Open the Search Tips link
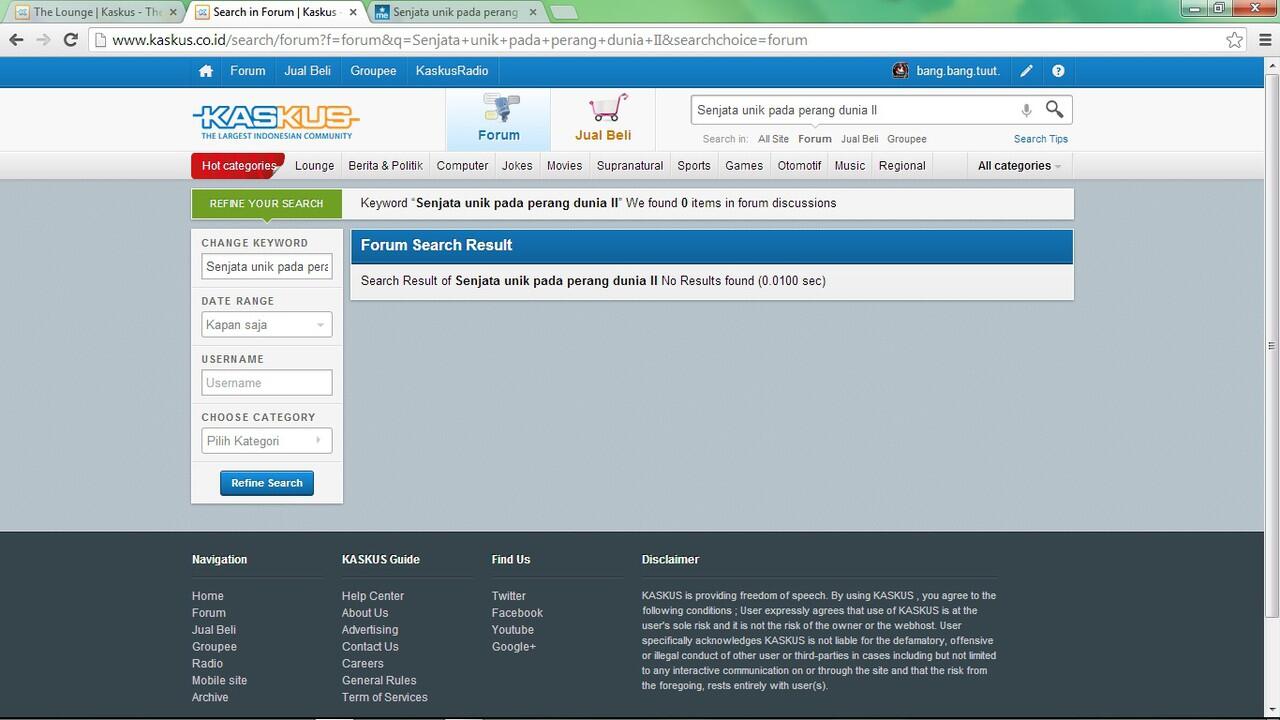 coord(1041,139)
